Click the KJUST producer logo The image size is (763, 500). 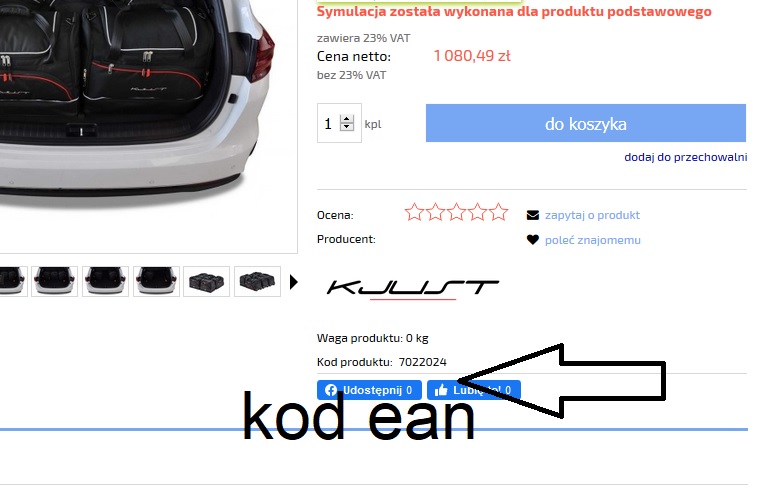coord(412,289)
